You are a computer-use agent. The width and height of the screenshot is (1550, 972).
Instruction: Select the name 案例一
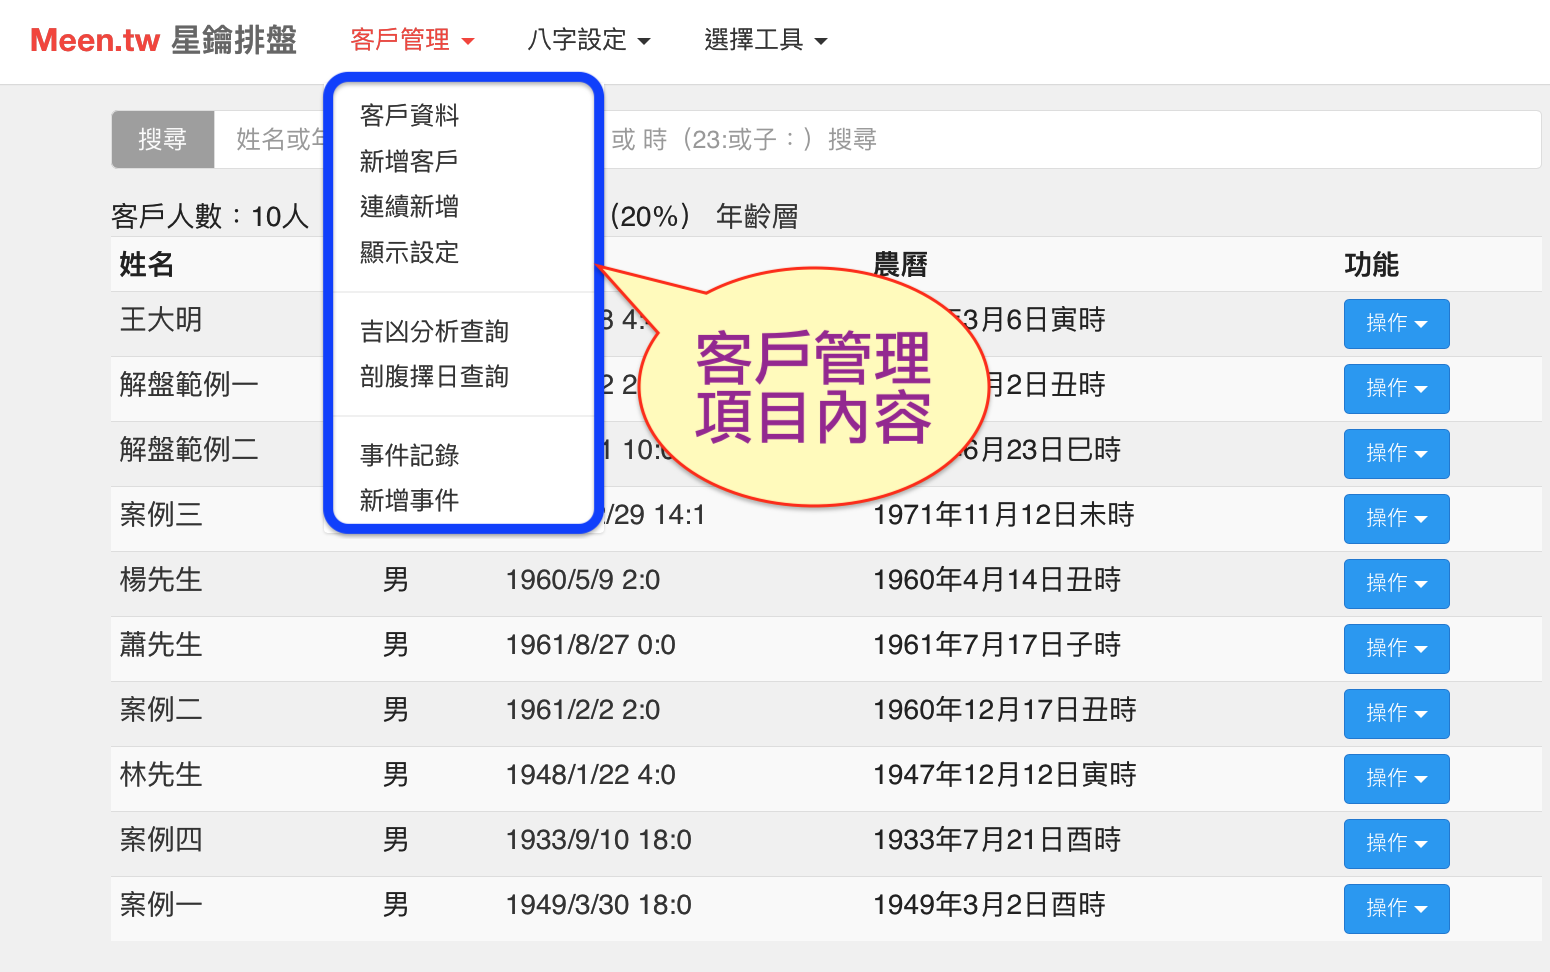tap(161, 904)
